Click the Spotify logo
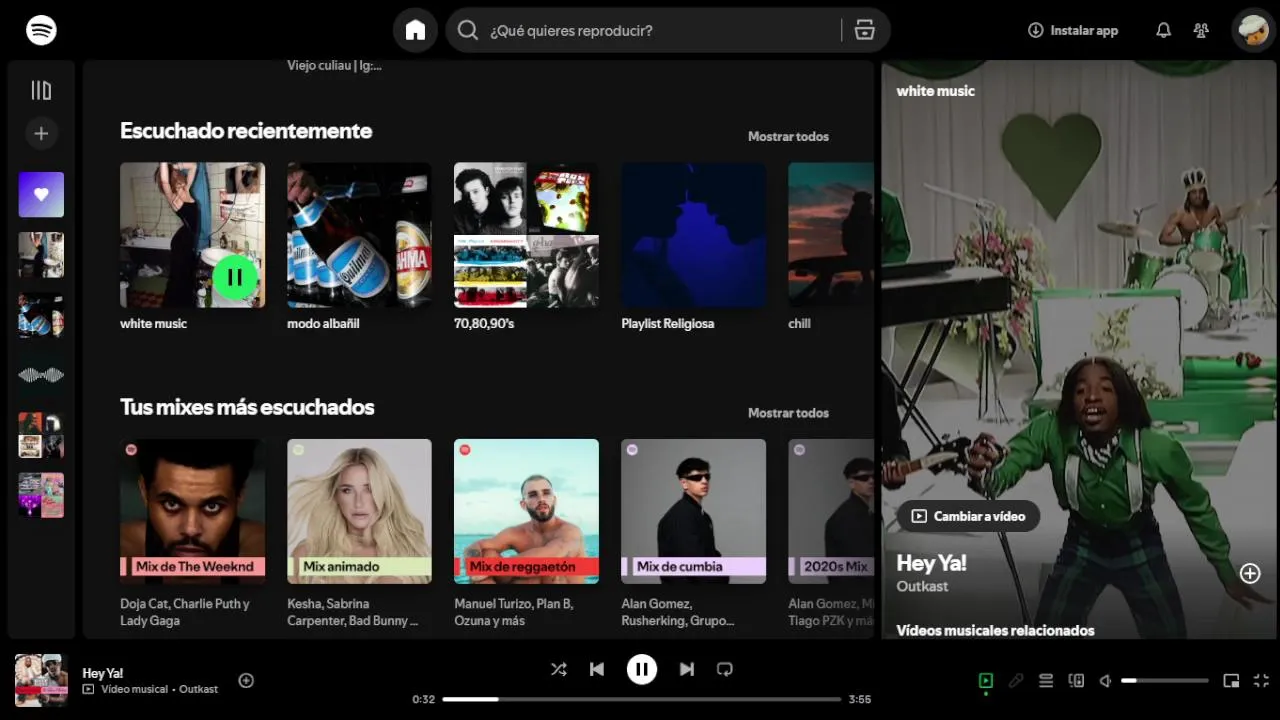This screenshot has height=720, width=1280. point(41,30)
